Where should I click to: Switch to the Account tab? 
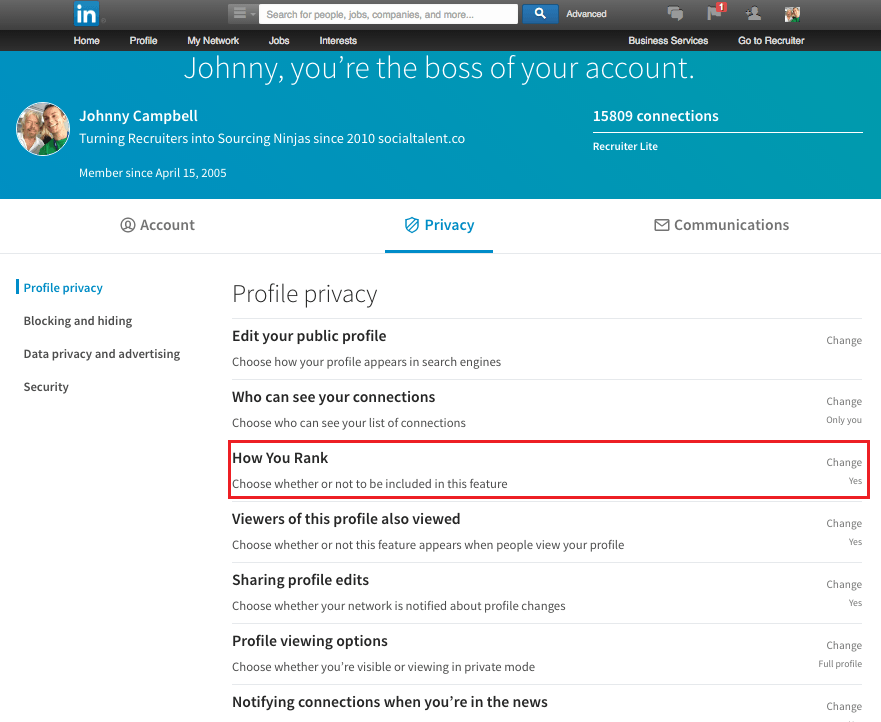(x=157, y=225)
